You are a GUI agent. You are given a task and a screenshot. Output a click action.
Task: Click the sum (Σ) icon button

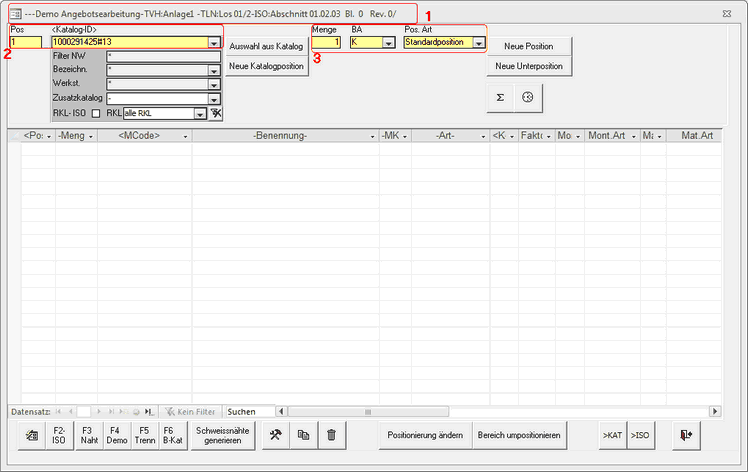tap(500, 98)
